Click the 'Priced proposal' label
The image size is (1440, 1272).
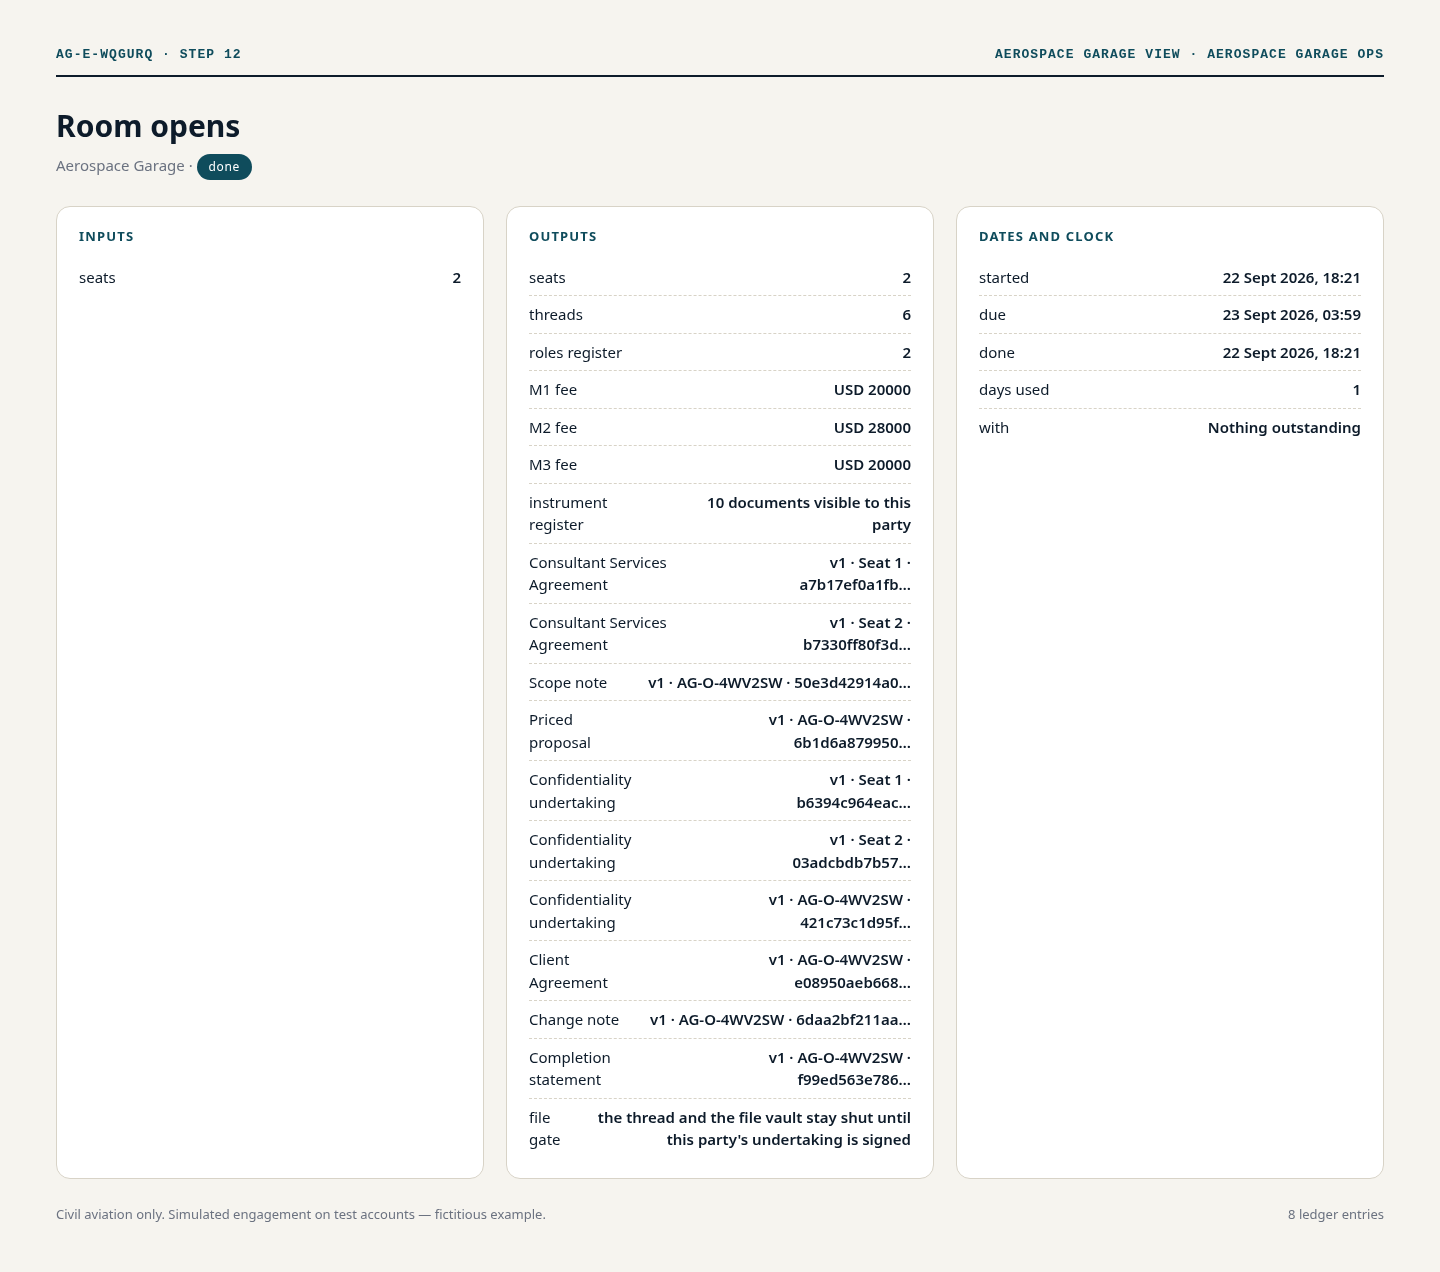[x=560, y=731]
